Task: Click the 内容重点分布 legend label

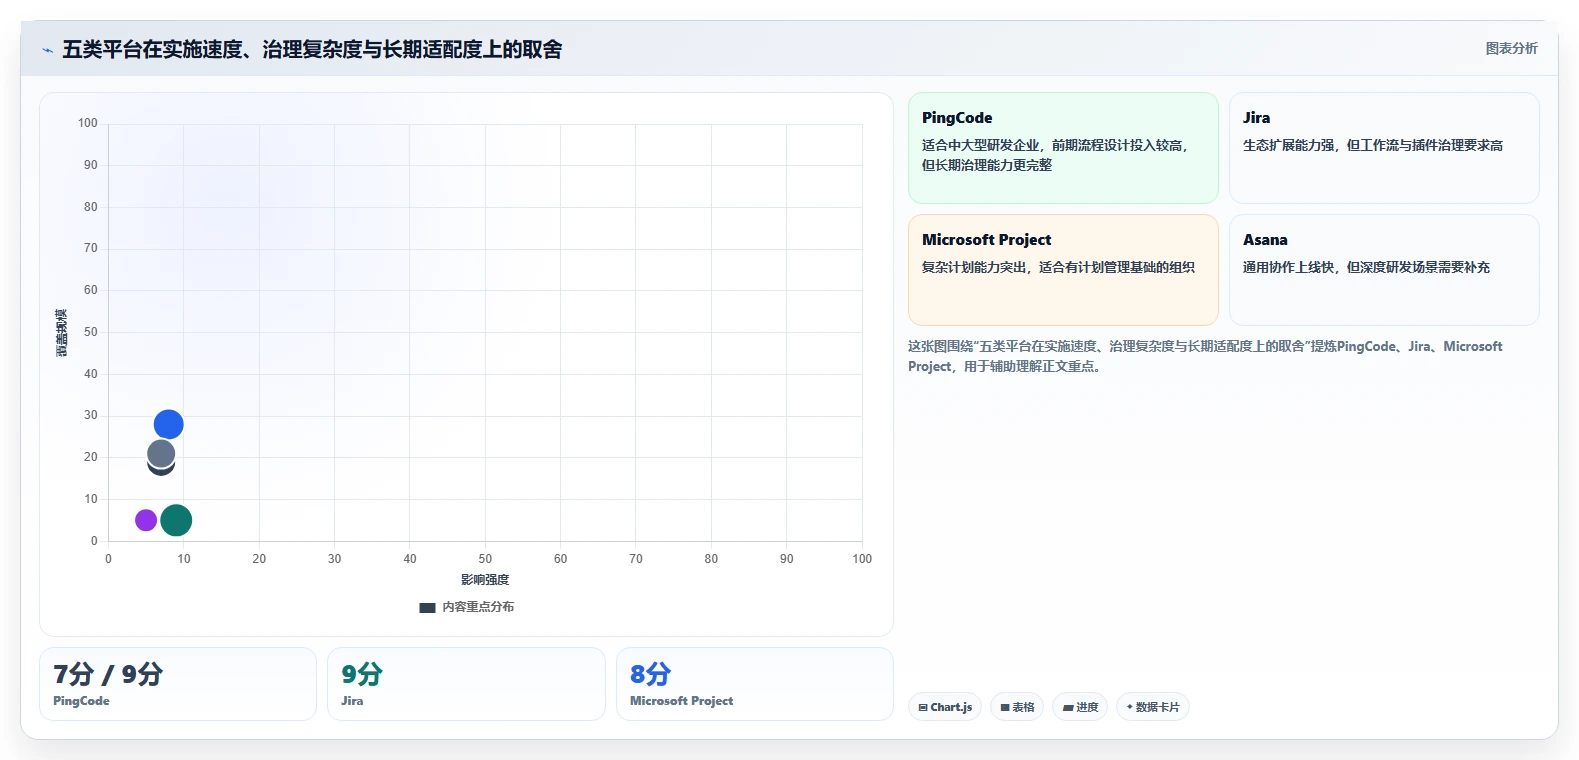Action: [x=478, y=607]
